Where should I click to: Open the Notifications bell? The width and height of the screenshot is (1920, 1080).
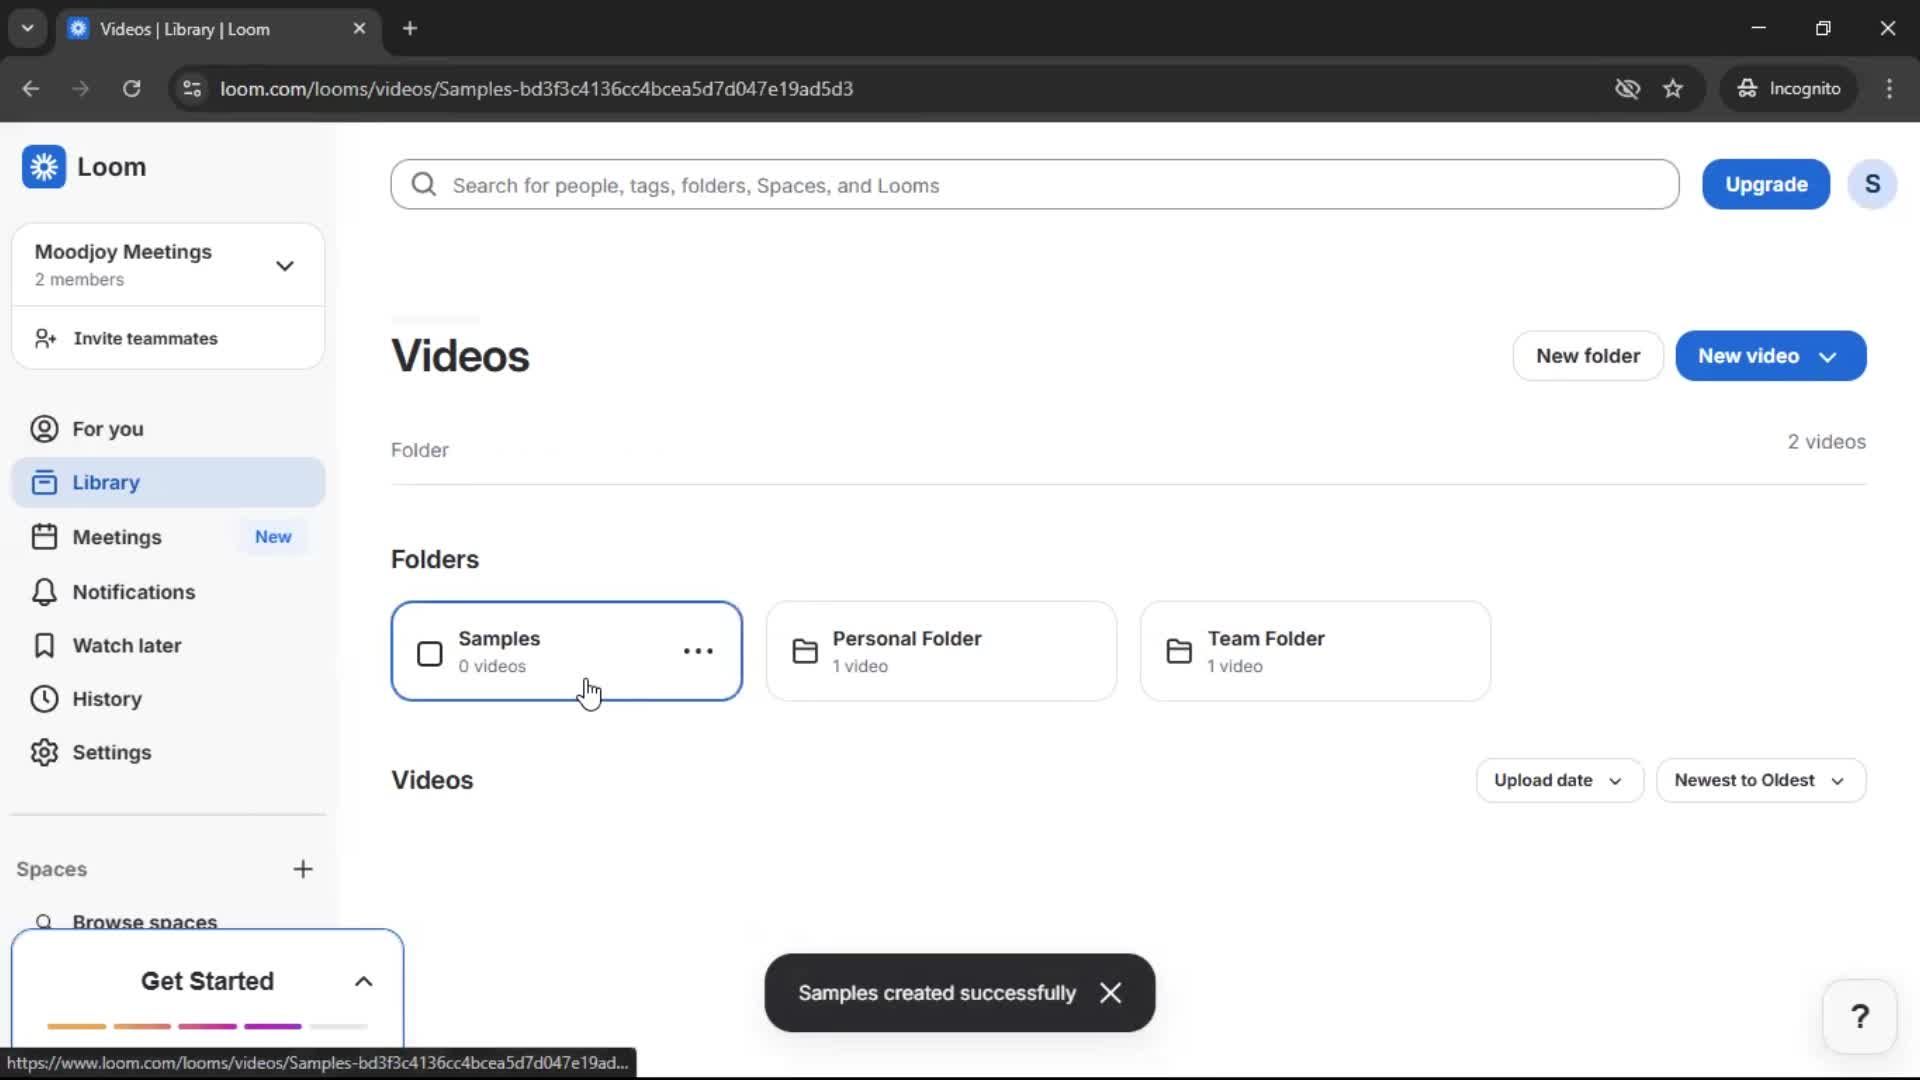tap(132, 592)
